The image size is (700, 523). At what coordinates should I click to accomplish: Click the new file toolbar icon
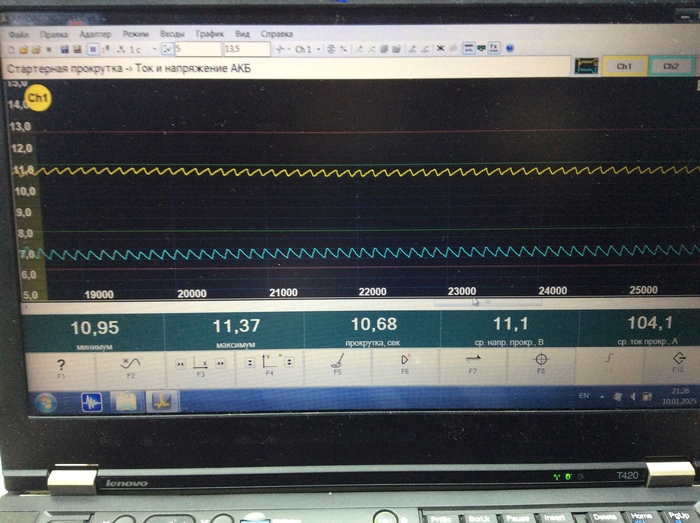tap(12, 50)
